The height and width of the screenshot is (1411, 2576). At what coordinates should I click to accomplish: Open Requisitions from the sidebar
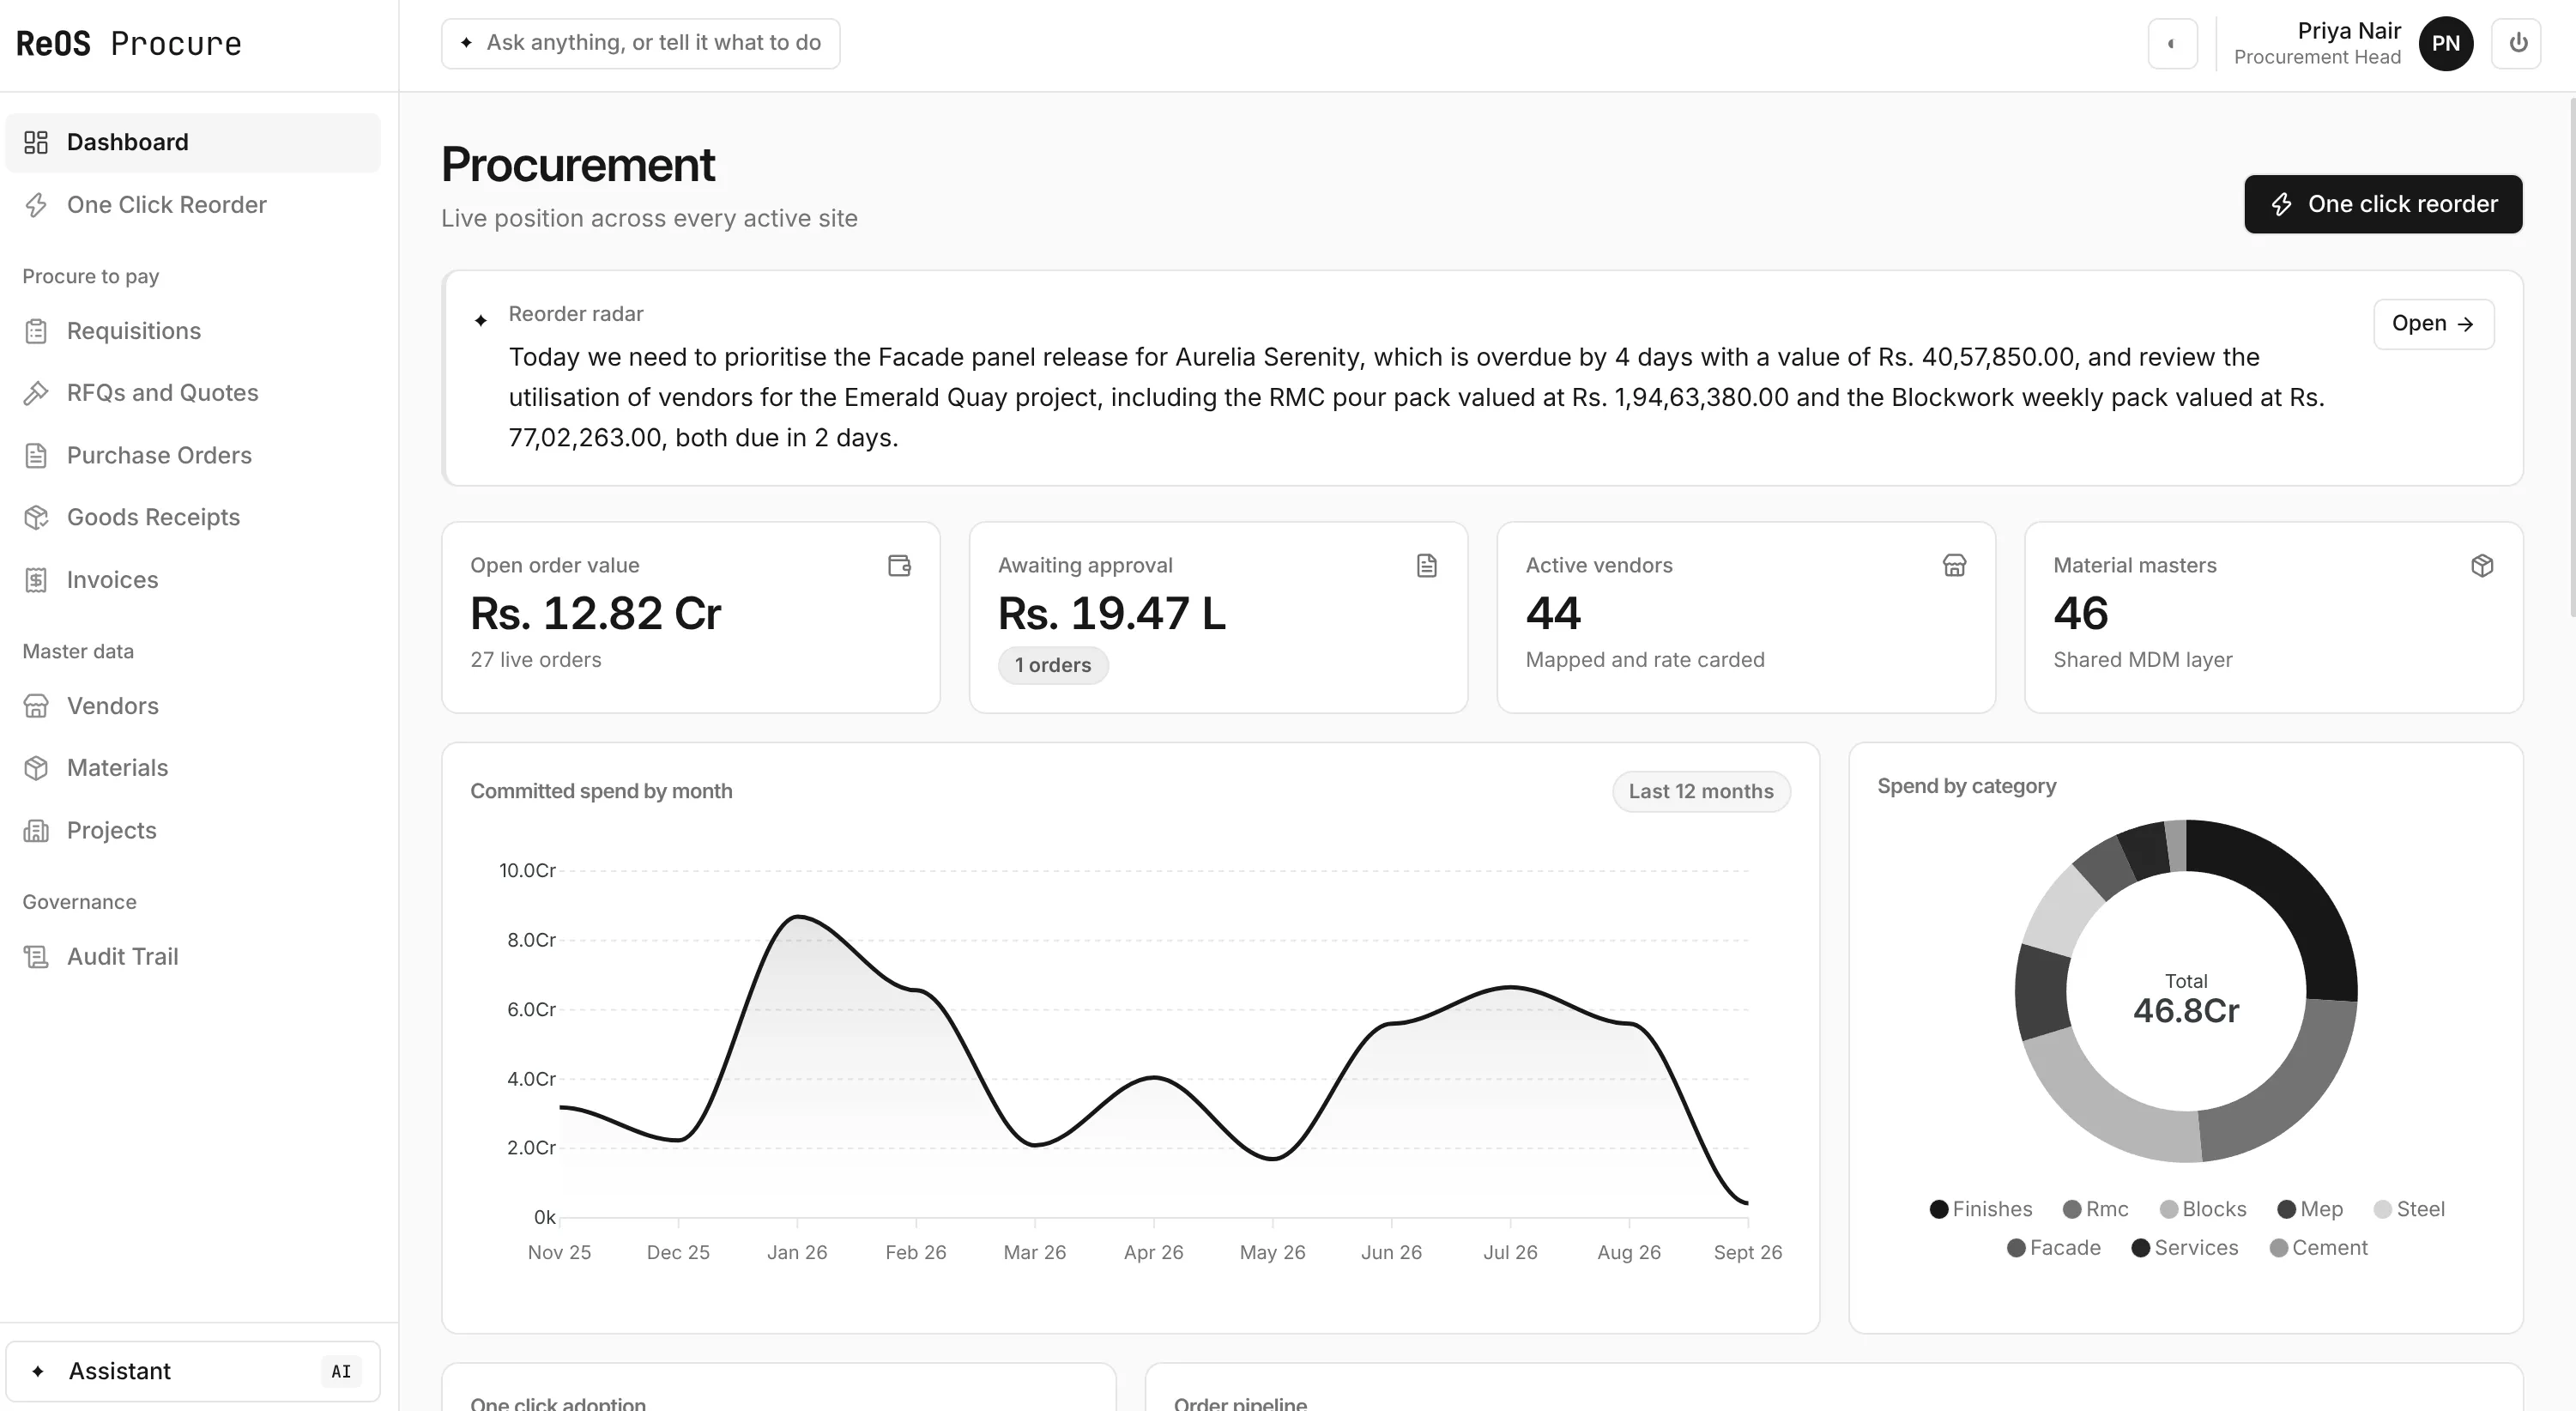point(193,331)
